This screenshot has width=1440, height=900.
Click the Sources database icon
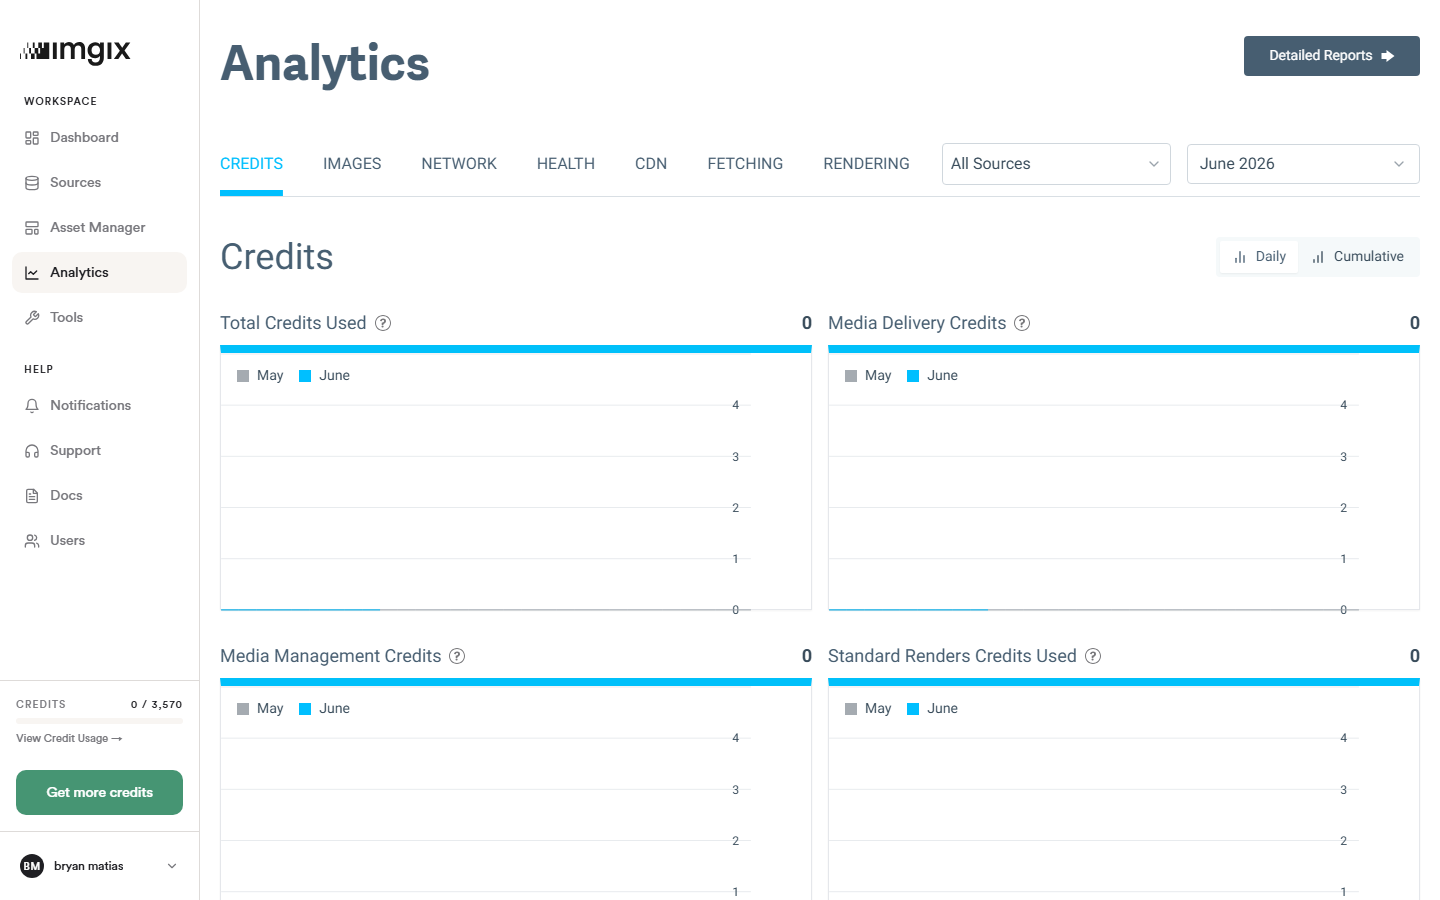click(32, 183)
